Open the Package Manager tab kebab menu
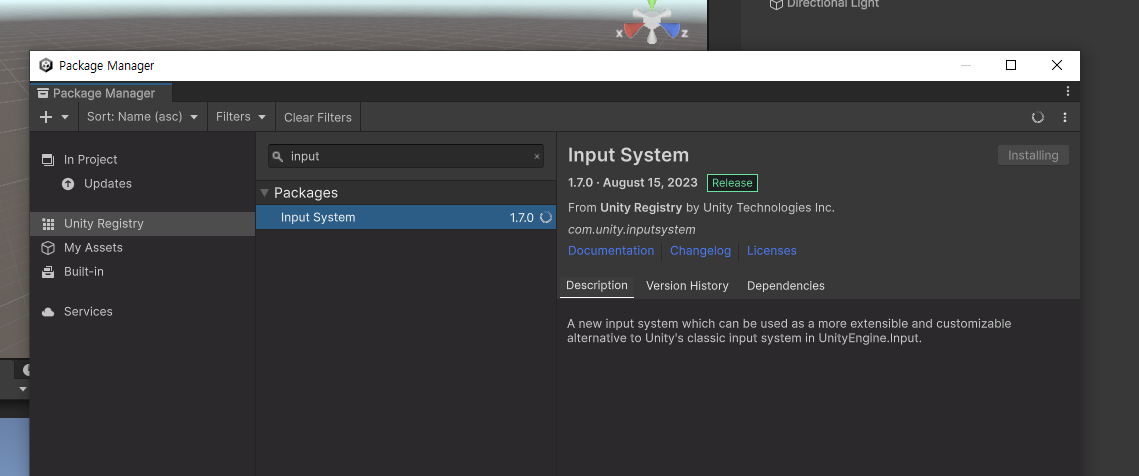 1068,91
